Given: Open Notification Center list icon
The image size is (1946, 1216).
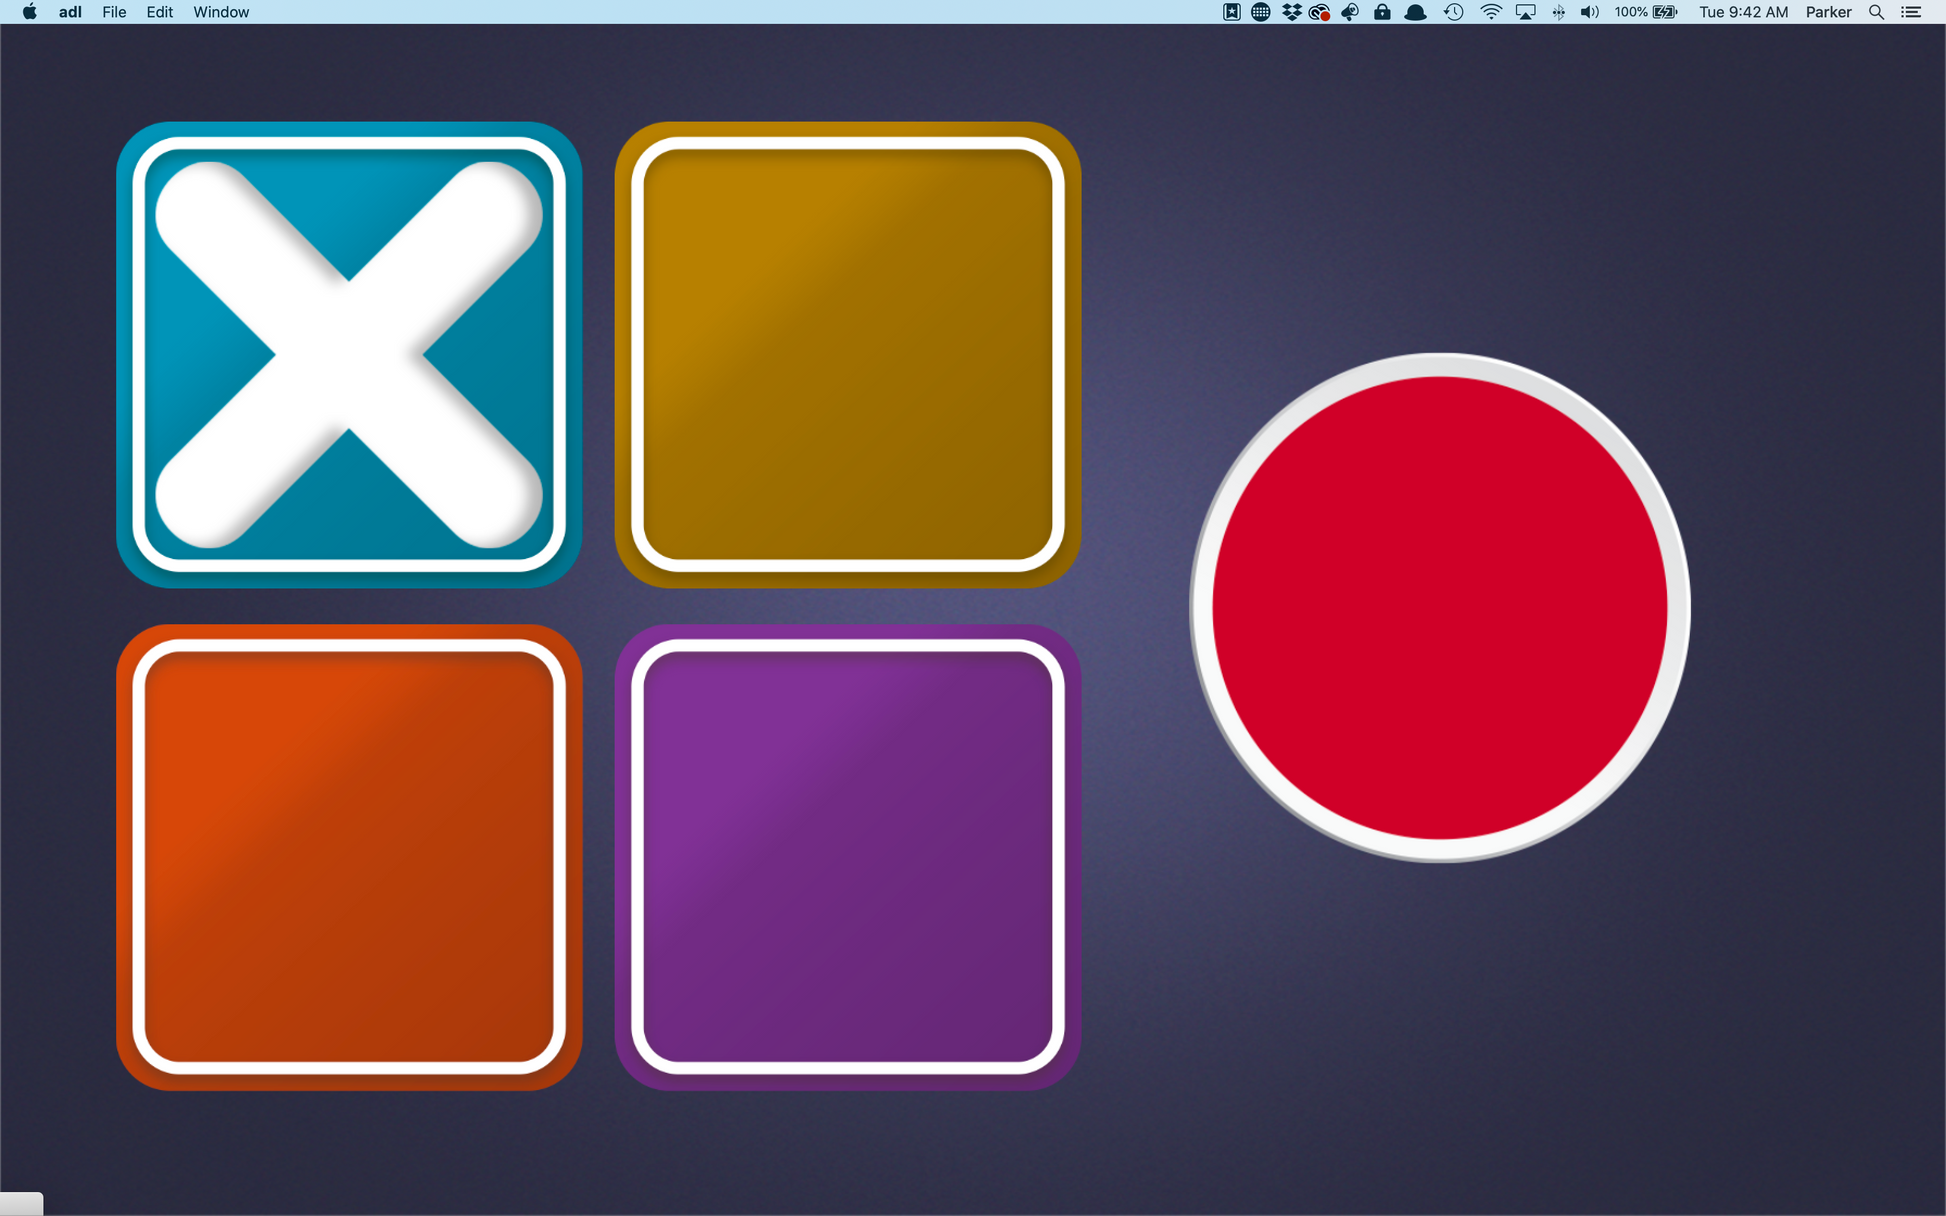Looking at the screenshot, I should [x=1911, y=12].
